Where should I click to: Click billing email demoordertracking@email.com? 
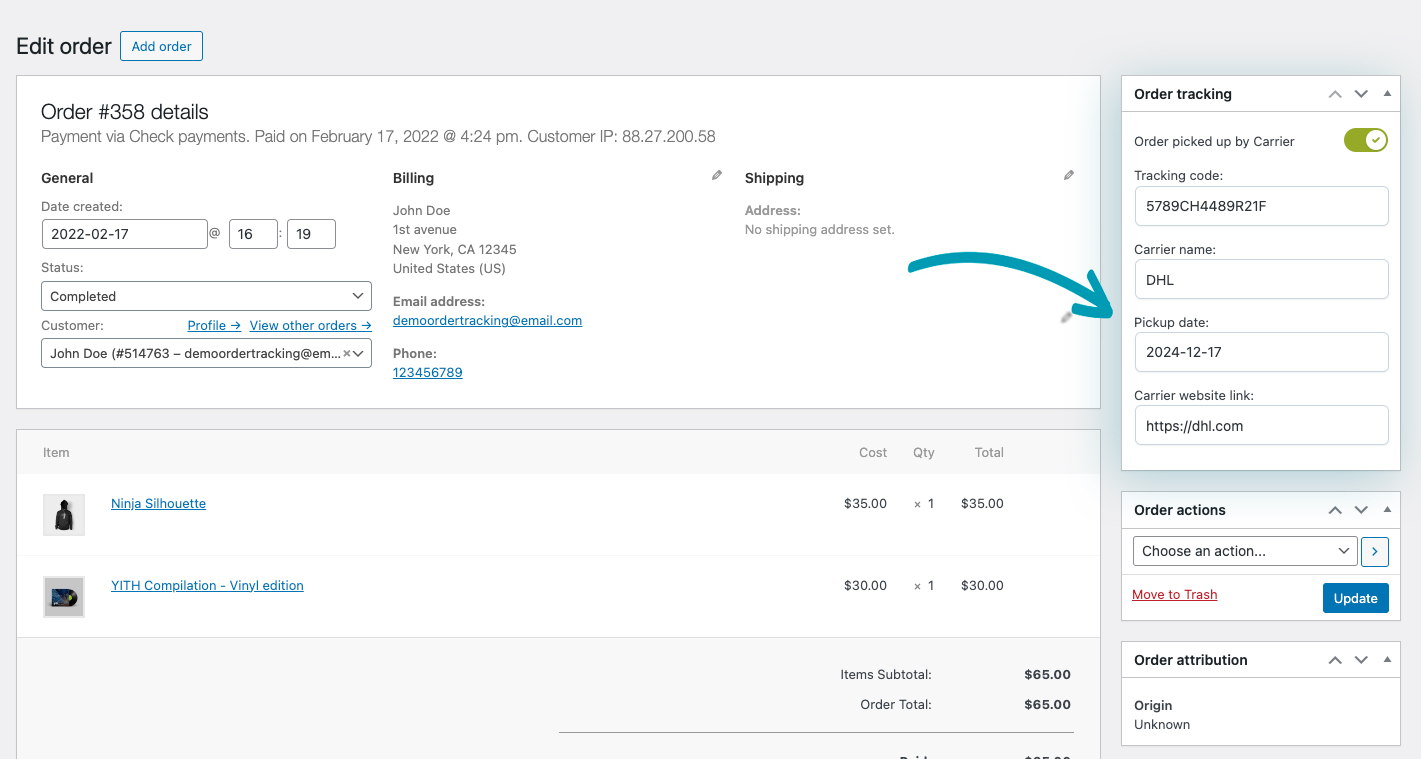(x=487, y=320)
